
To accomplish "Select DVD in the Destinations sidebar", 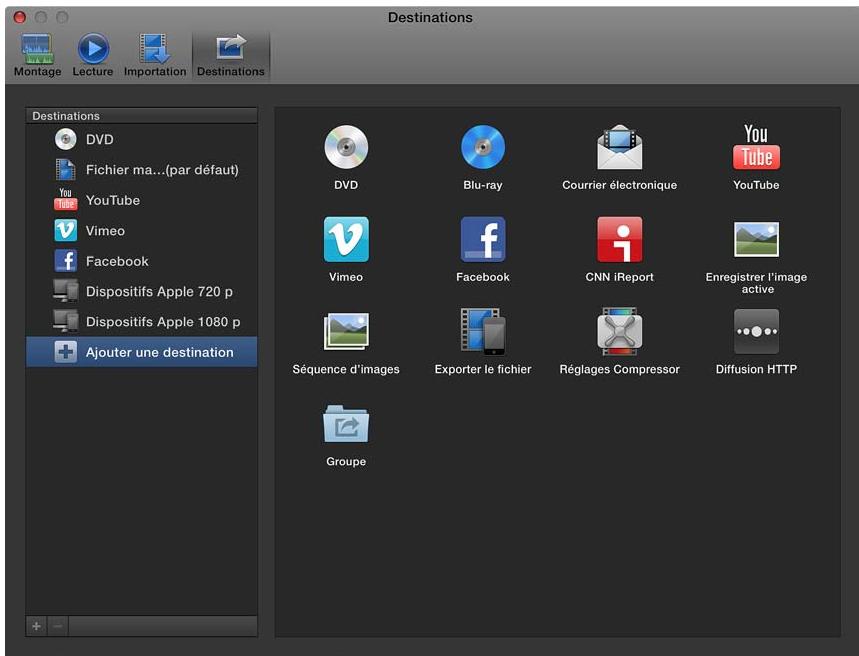I will (x=141, y=139).
